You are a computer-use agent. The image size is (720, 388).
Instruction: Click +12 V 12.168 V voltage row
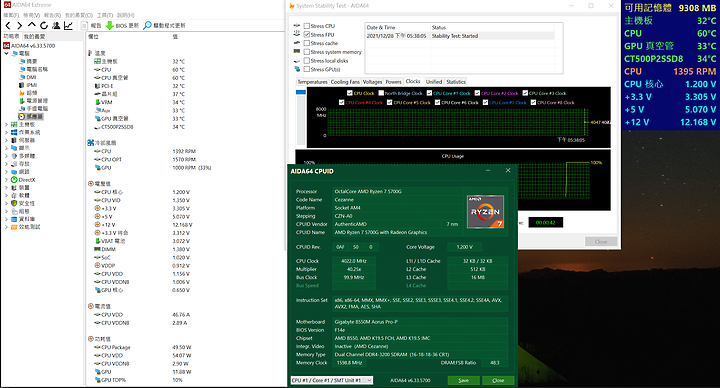pos(143,225)
